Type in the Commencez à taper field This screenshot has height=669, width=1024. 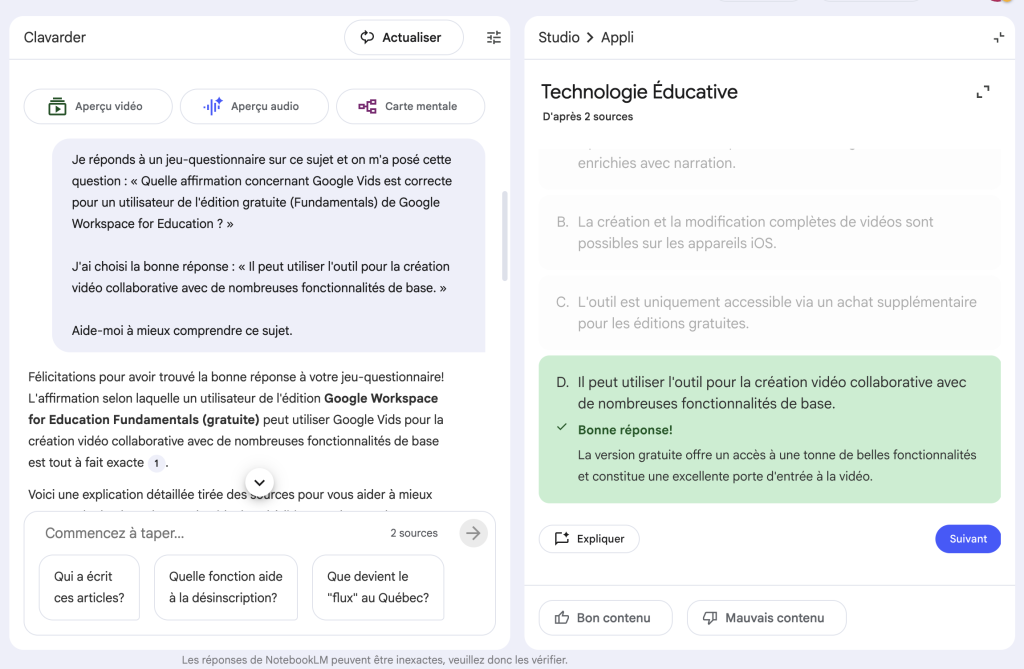[x=210, y=533]
